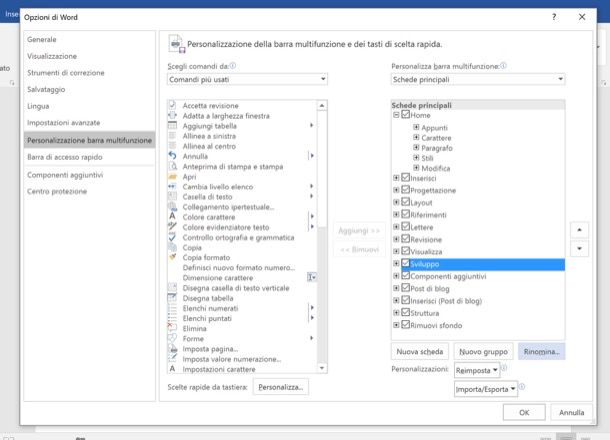
Task: Open the help question mark icon
Action: [x=554, y=17]
